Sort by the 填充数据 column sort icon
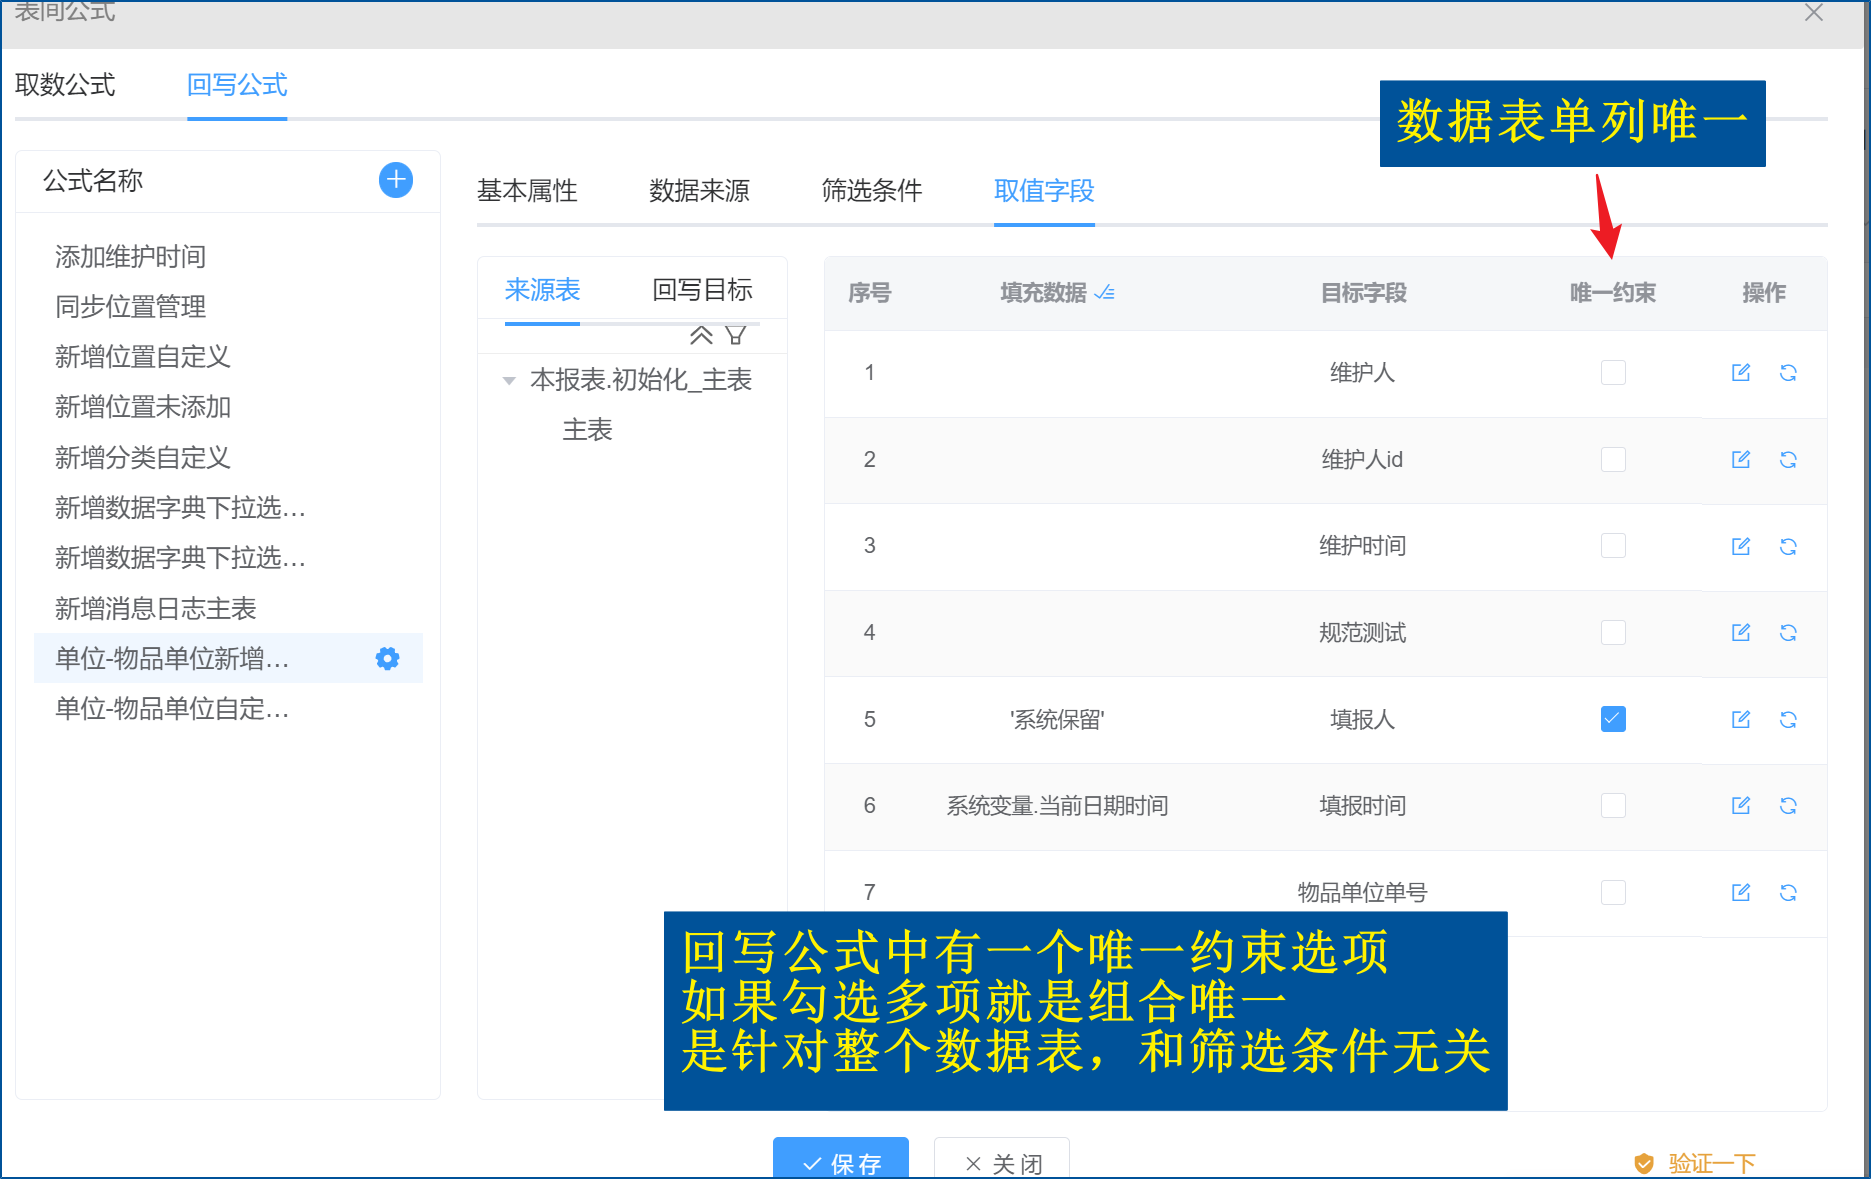Screen dimensions: 1871x1179 point(1104,293)
